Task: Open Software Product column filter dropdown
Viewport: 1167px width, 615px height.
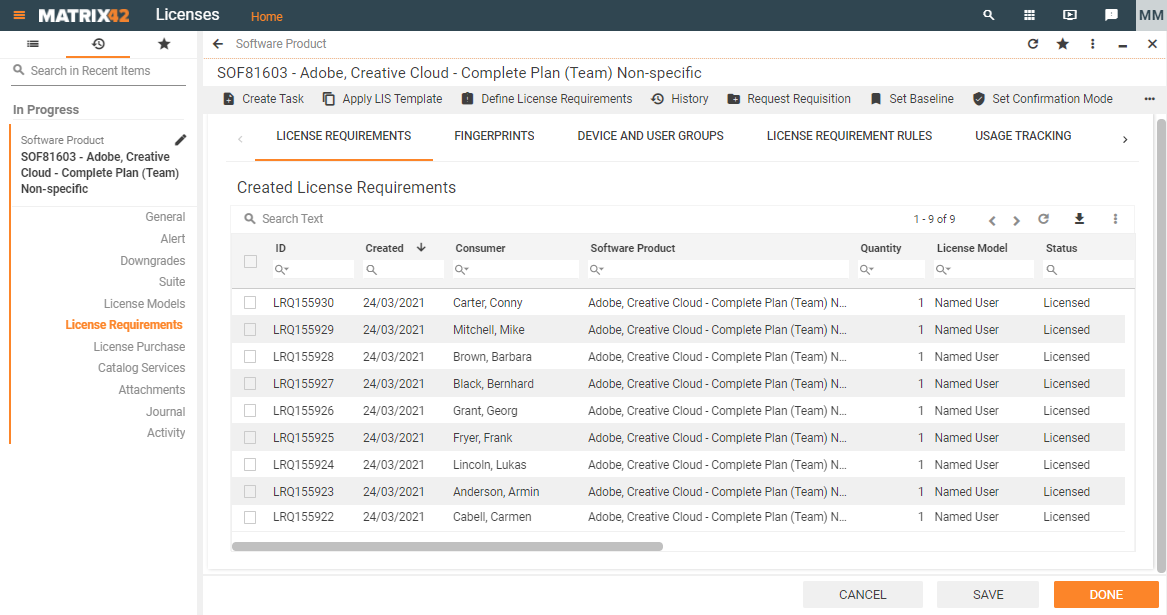Action: [x=597, y=270]
